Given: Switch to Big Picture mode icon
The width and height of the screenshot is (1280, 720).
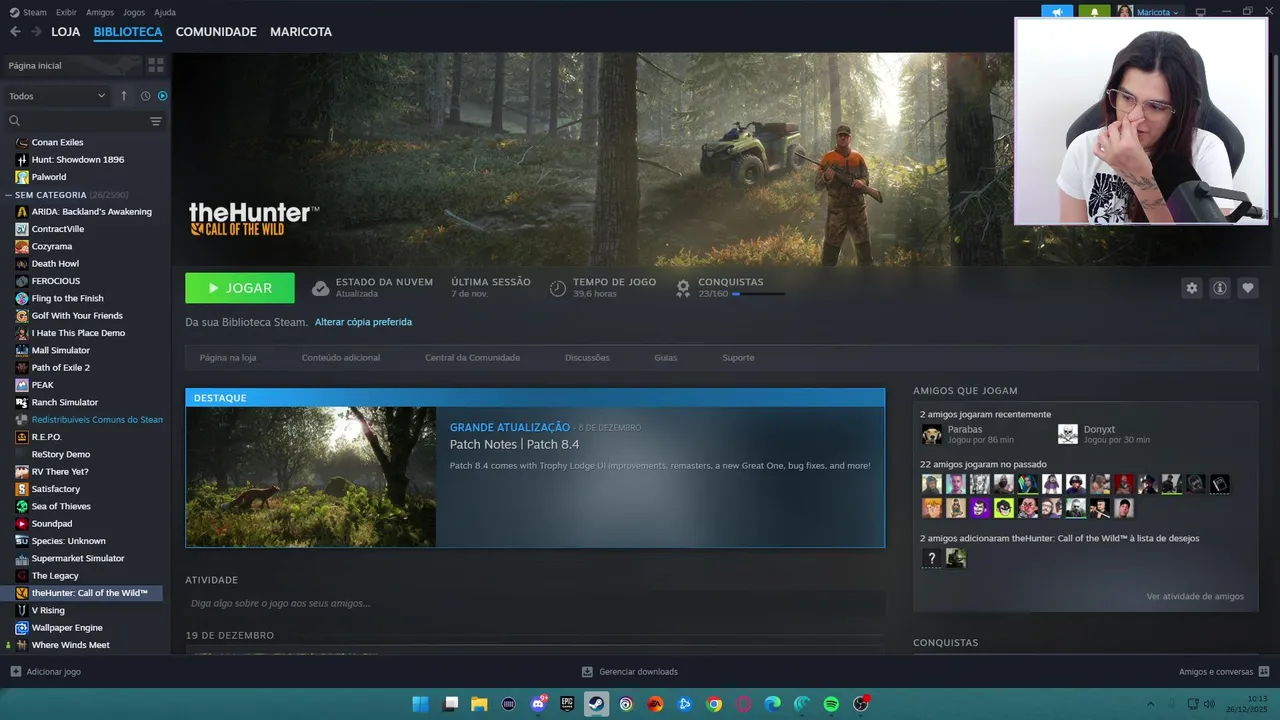Looking at the screenshot, I should click(x=1201, y=12).
